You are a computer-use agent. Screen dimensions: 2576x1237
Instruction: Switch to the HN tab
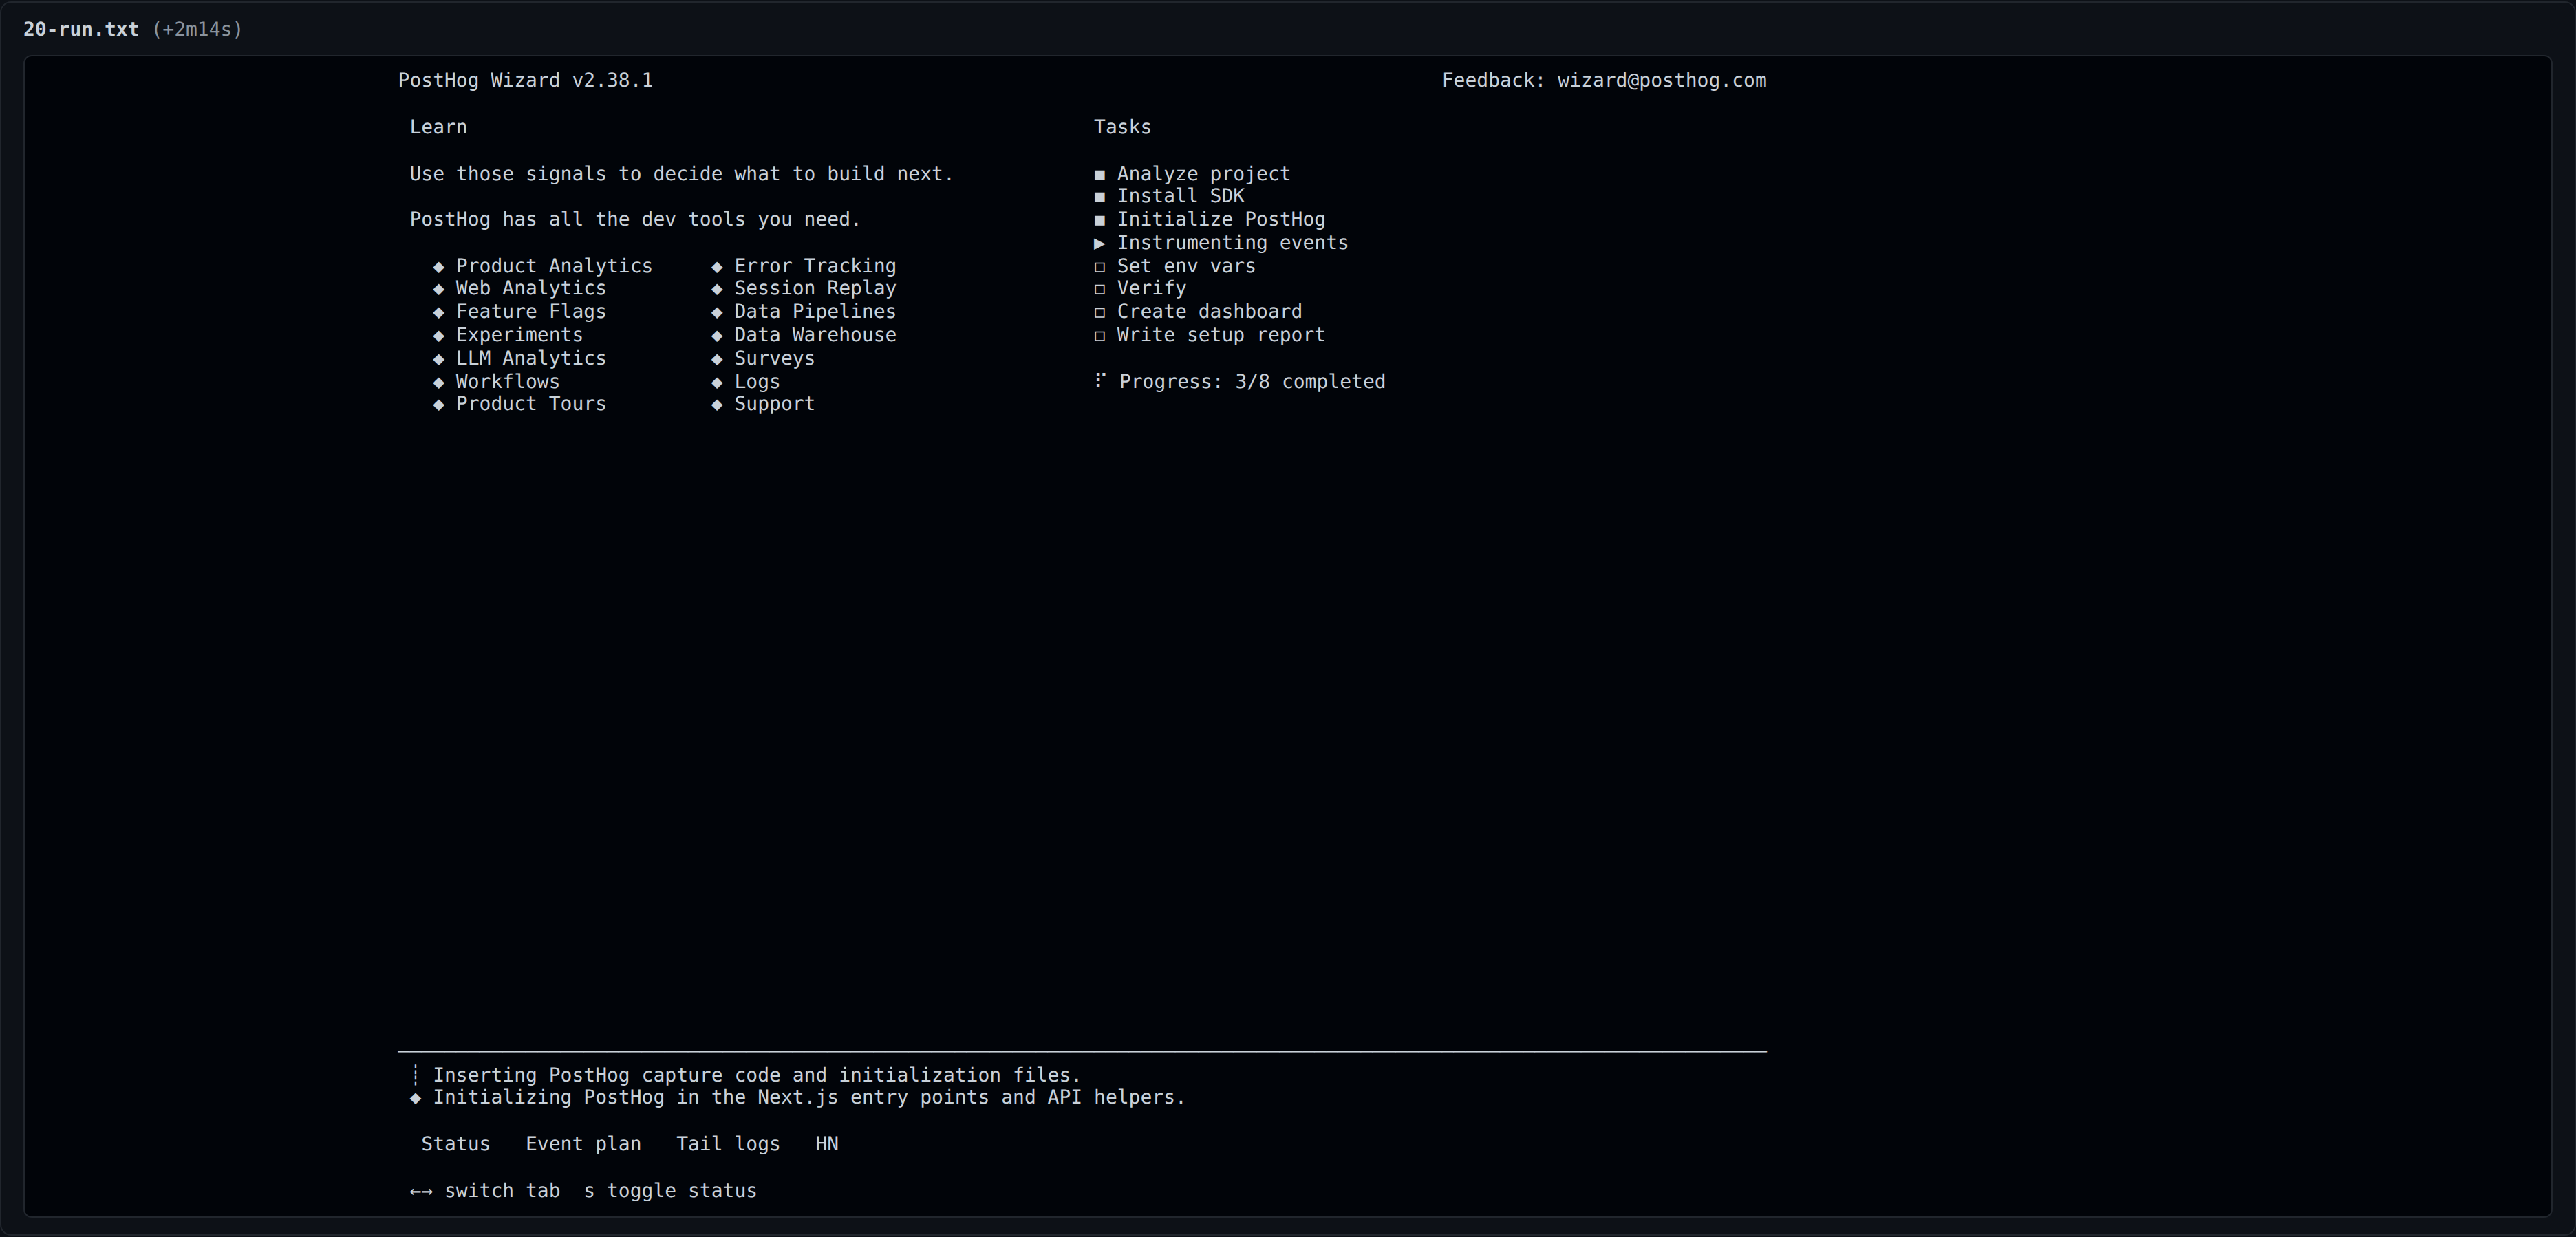827,1144
